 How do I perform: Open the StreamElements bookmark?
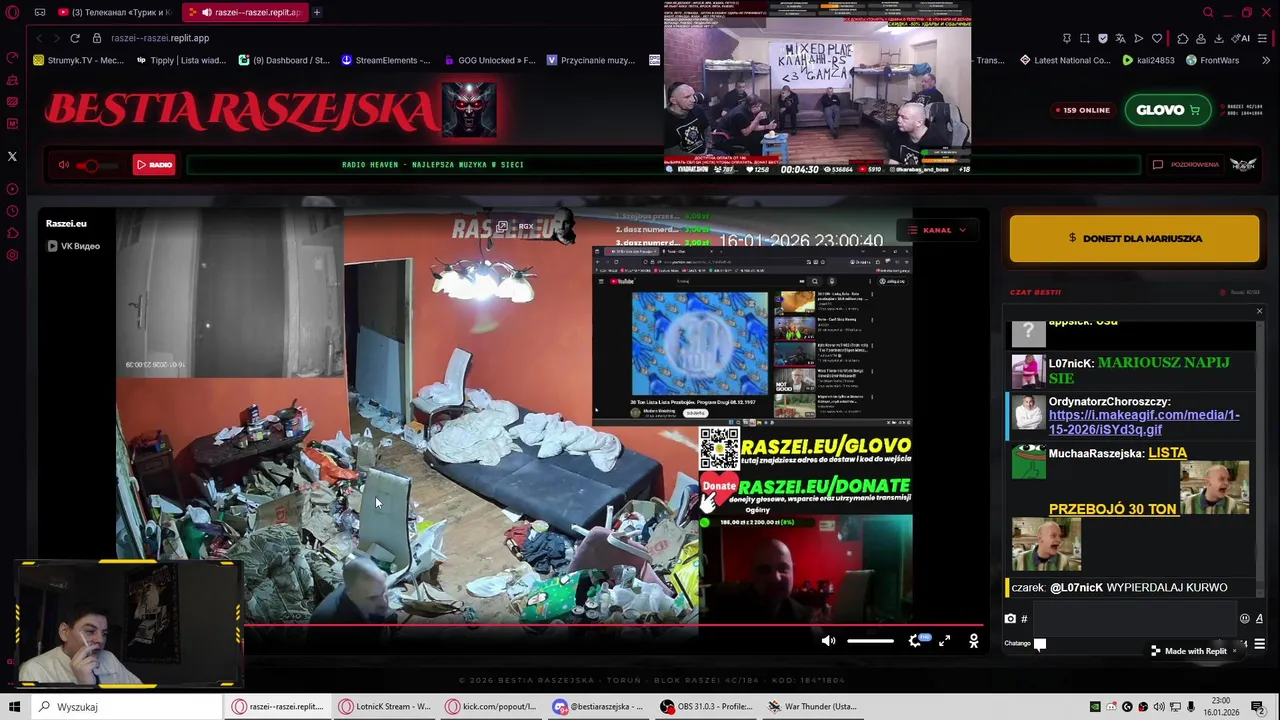click(x=386, y=60)
